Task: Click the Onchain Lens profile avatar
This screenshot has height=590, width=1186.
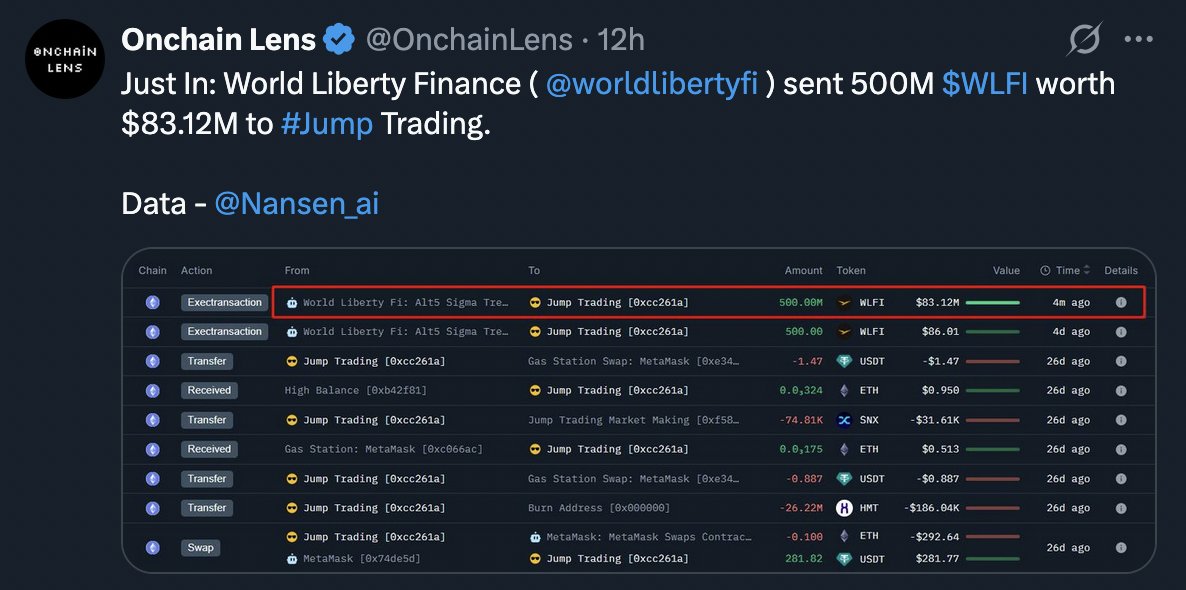Action: click(x=65, y=59)
